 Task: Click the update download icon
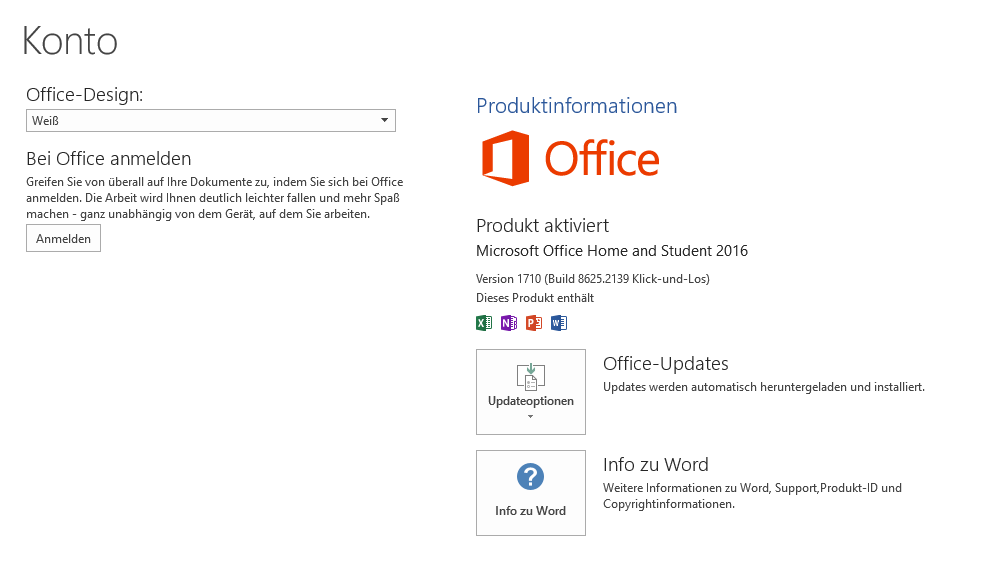(530, 377)
